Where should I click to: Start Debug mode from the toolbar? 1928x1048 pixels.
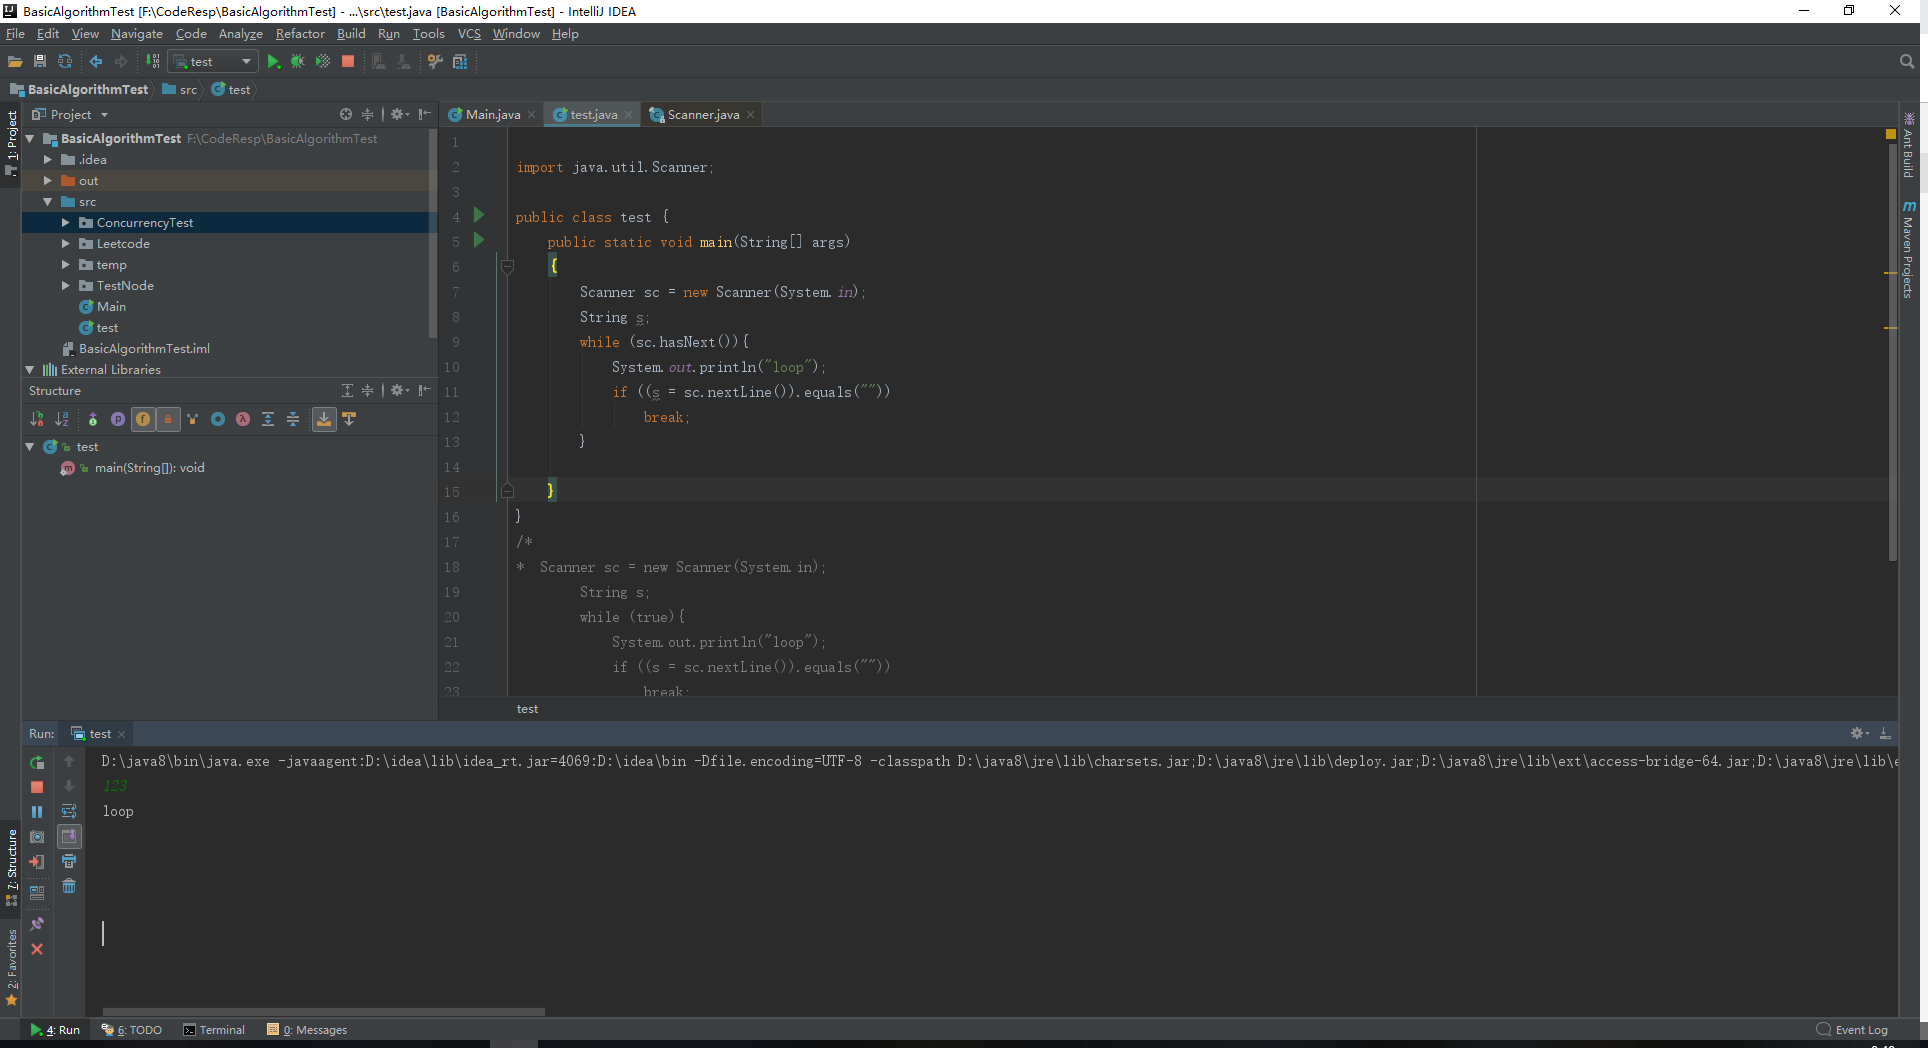click(297, 61)
